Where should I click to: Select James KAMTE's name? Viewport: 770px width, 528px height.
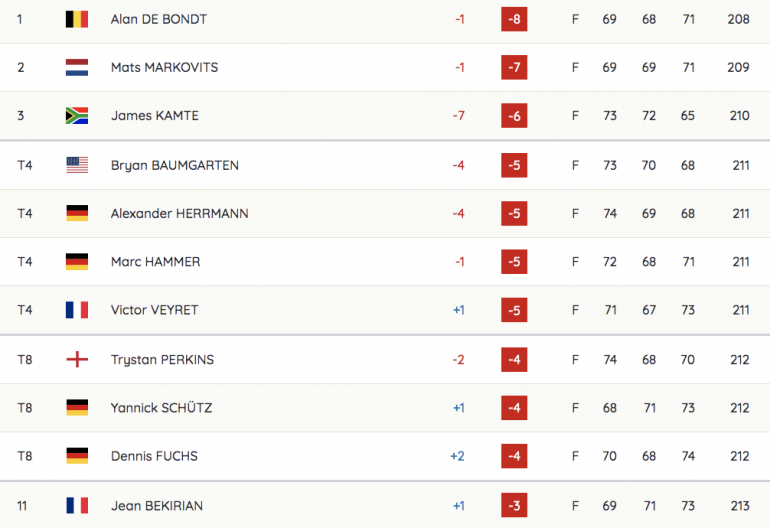pyautogui.click(x=155, y=115)
